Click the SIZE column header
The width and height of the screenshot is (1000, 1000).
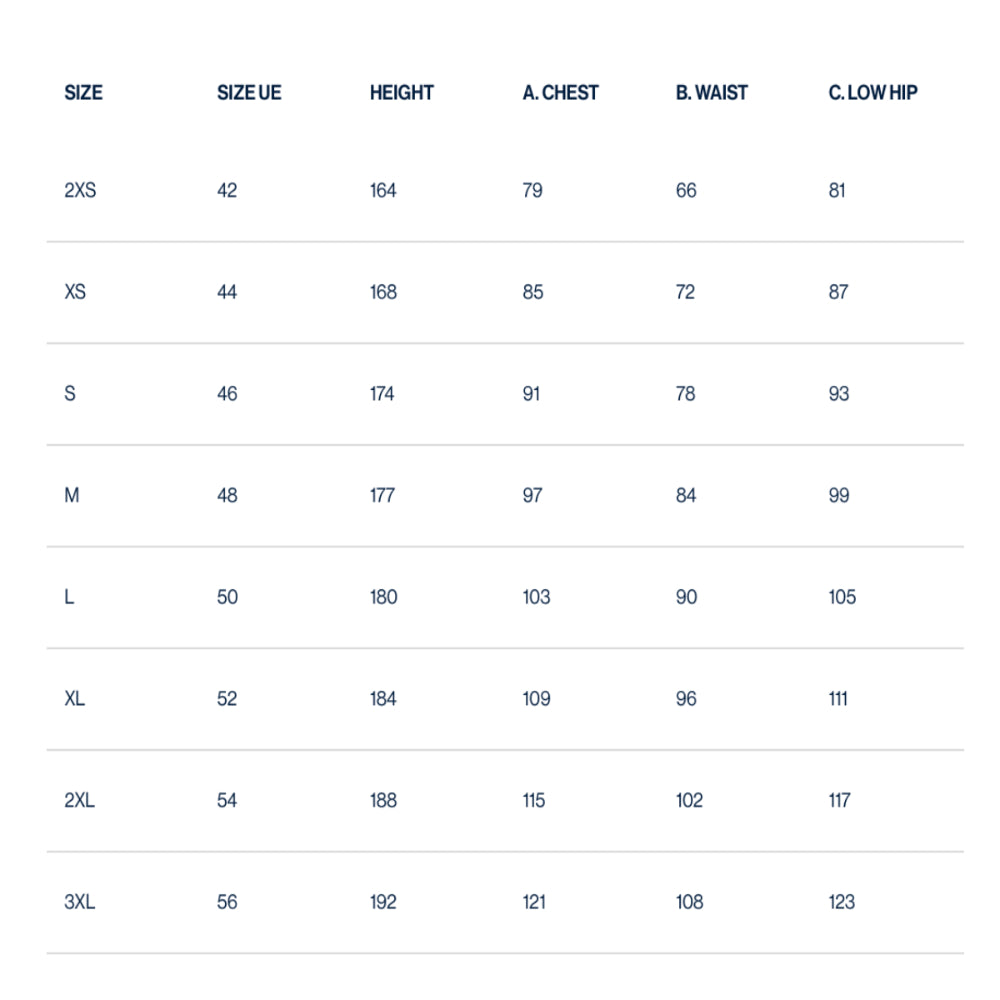tap(84, 93)
